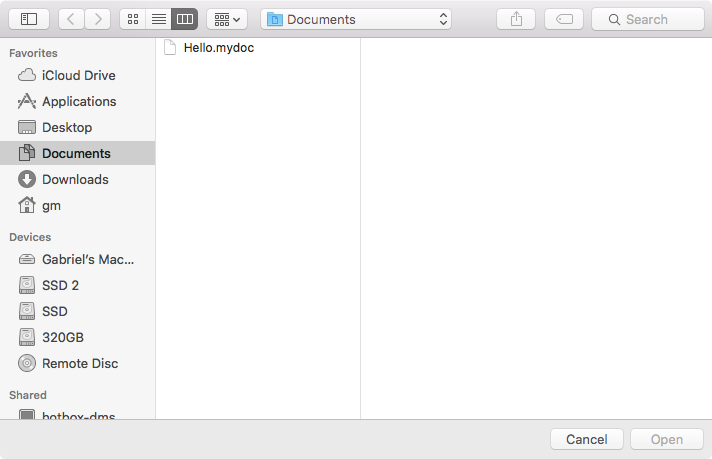Click the Cancel button

[x=586, y=439]
